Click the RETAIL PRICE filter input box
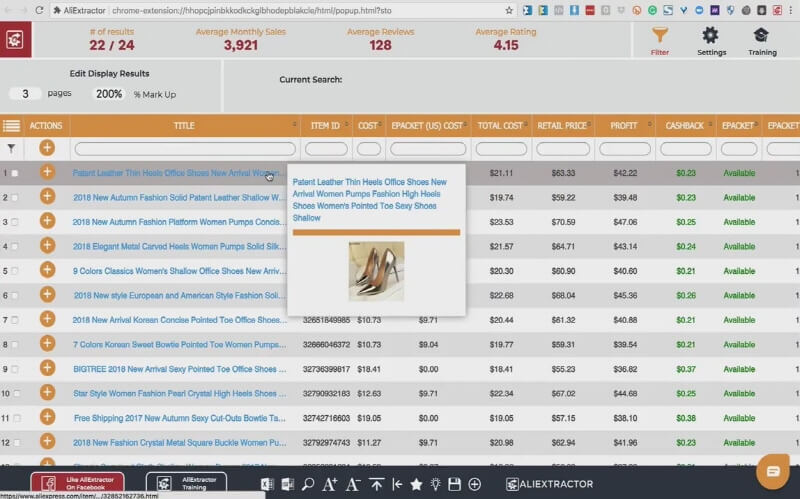This screenshot has width=800, height=499. (x=563, y=149)
